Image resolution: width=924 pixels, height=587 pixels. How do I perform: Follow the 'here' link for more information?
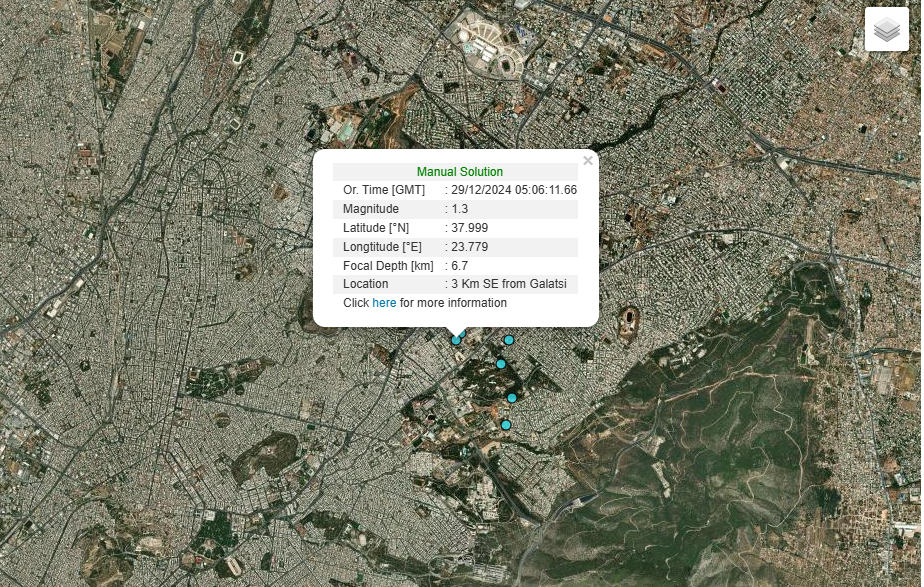click(384, 303)
